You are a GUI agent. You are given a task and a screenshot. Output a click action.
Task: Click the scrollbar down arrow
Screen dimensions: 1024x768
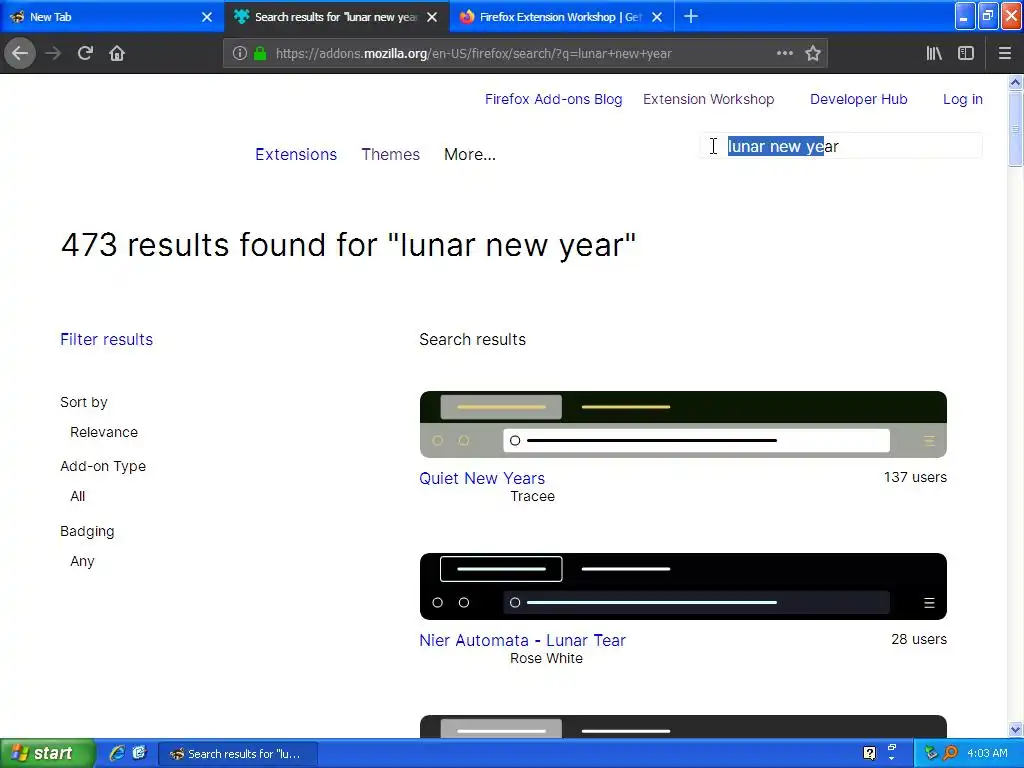click(1015, 729)
